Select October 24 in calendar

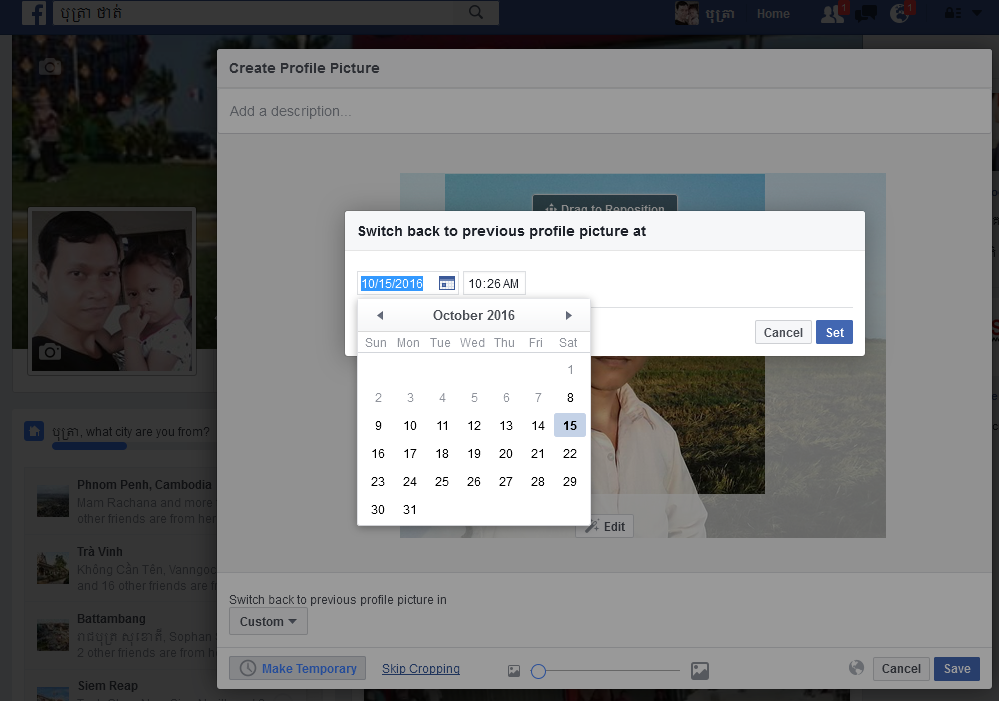click(x=410, y=482)
